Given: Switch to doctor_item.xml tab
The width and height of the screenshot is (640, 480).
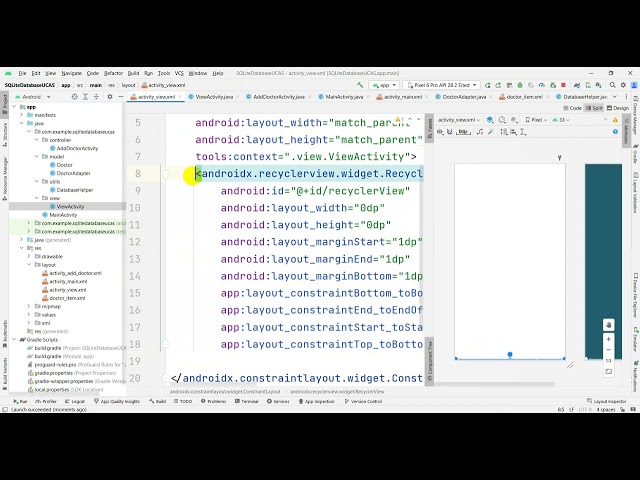Looking at the screenshot, I should tap(524, 97).
